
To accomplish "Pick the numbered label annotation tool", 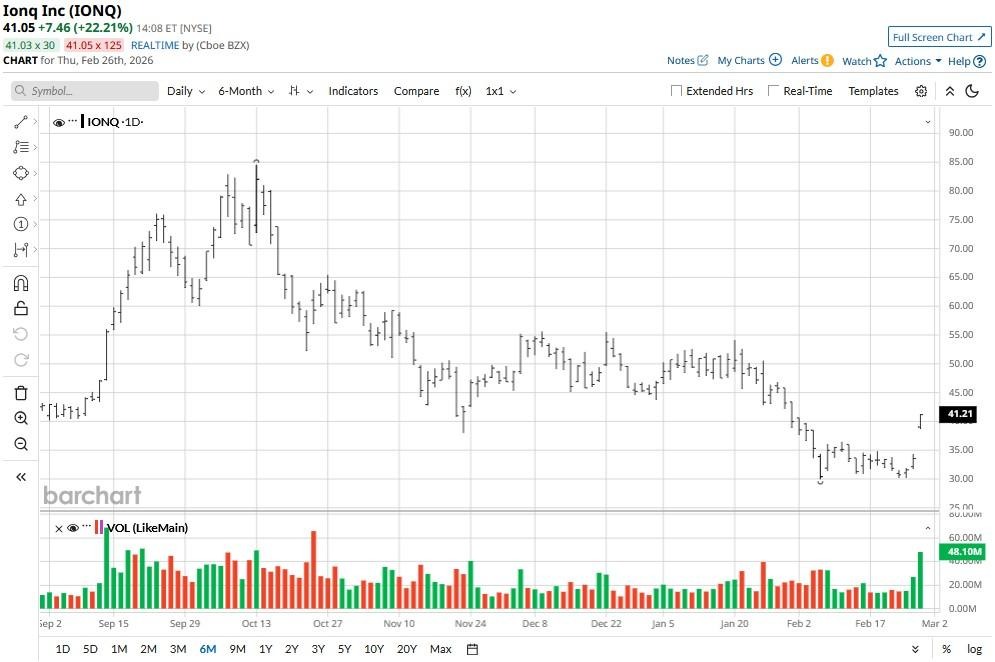I will 21,224.
